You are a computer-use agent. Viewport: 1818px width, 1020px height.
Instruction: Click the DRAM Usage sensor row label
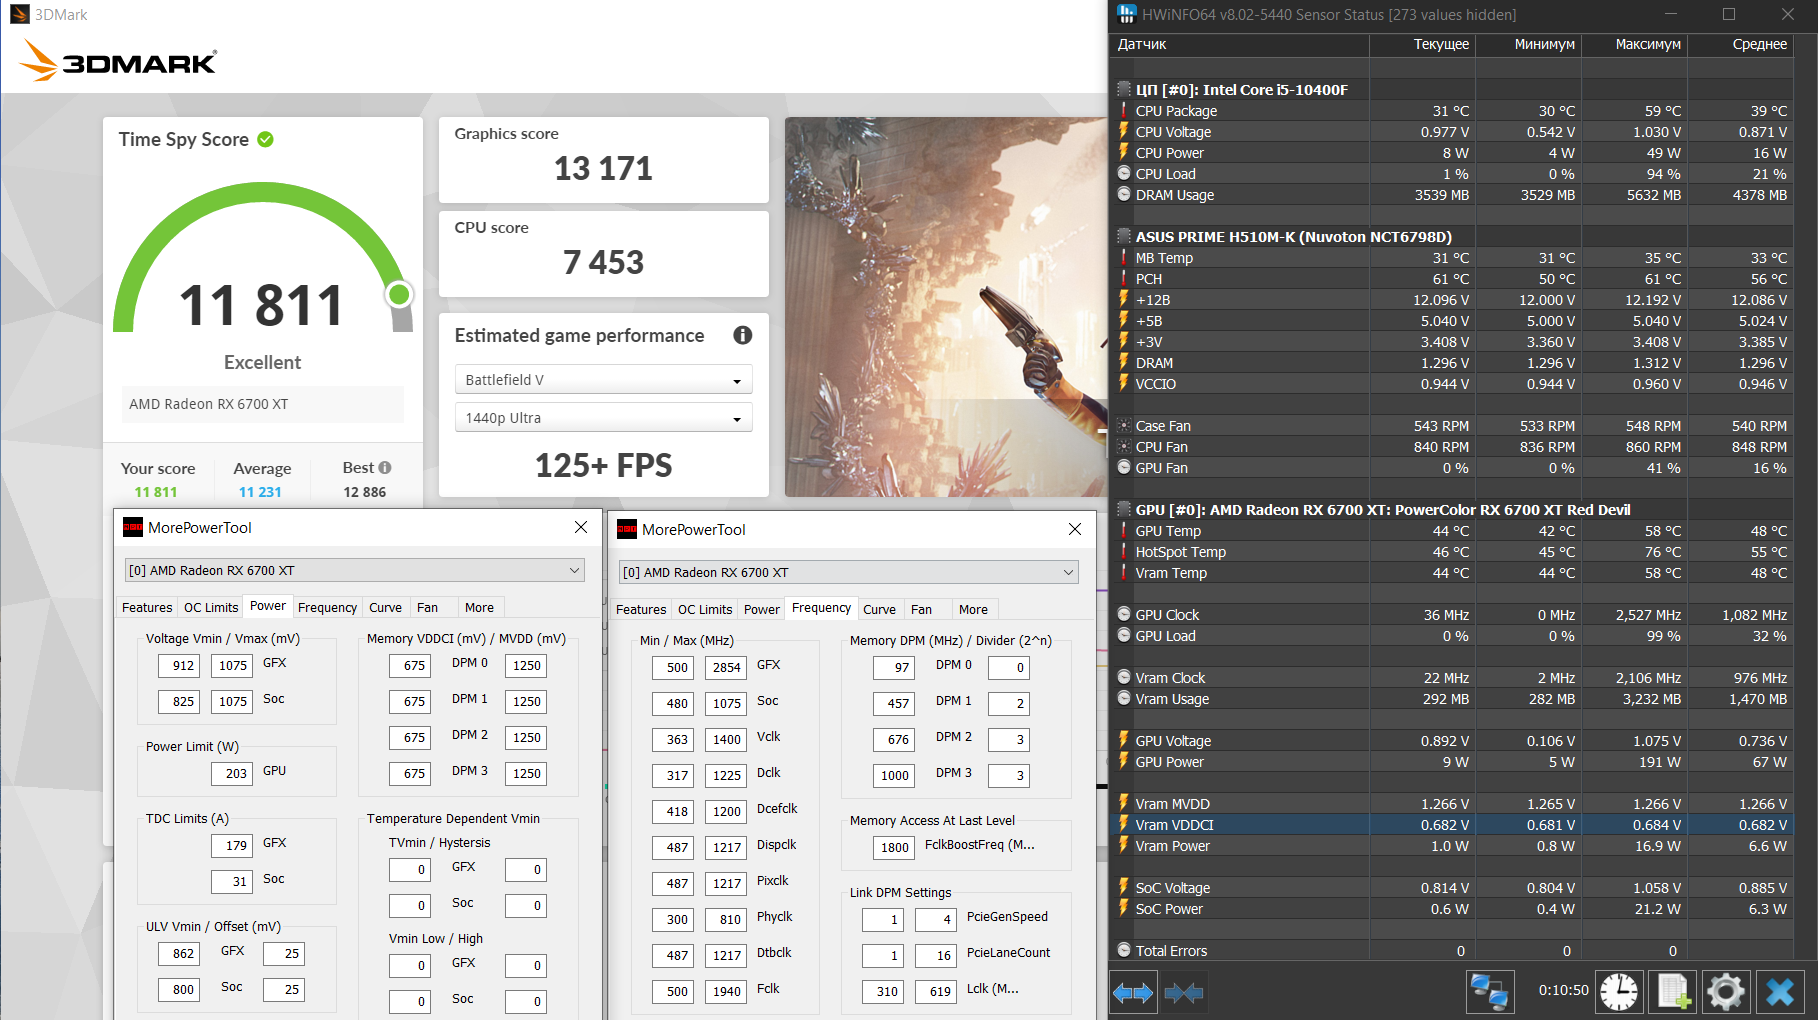point(1174,194)
